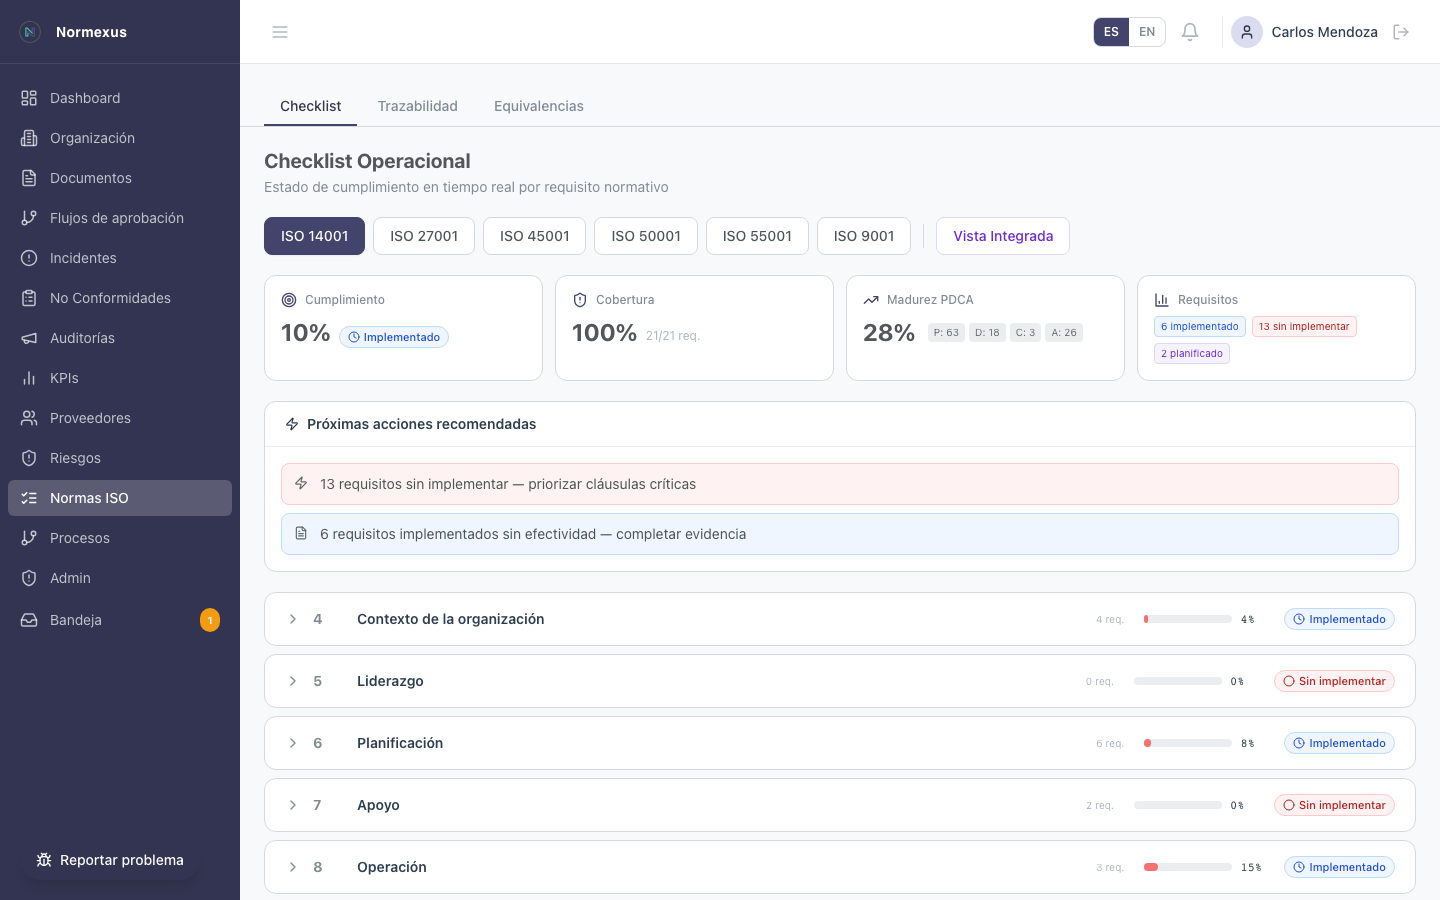
Task: Open Dashboard from the sidebar icon
Action: point(29,98)
